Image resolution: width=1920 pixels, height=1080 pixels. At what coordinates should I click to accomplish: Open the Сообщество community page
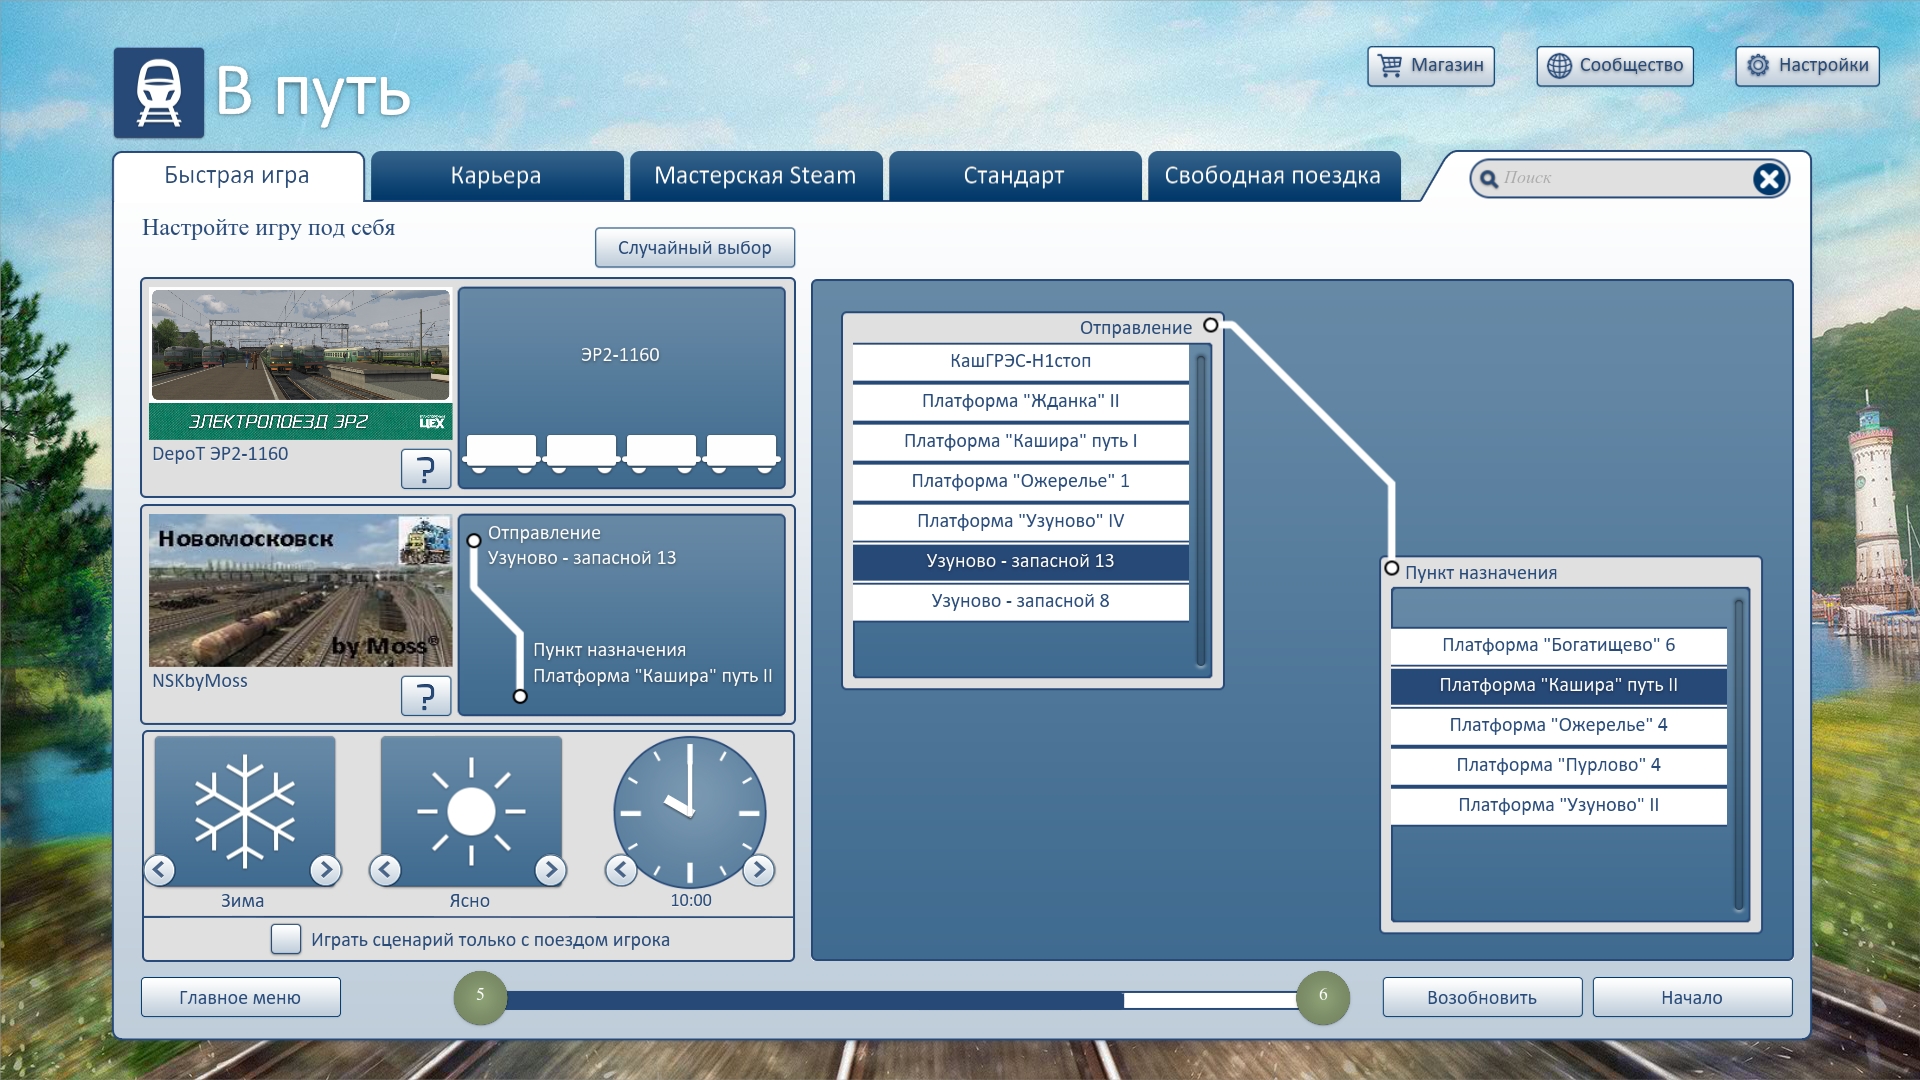tap(1614, 66)
